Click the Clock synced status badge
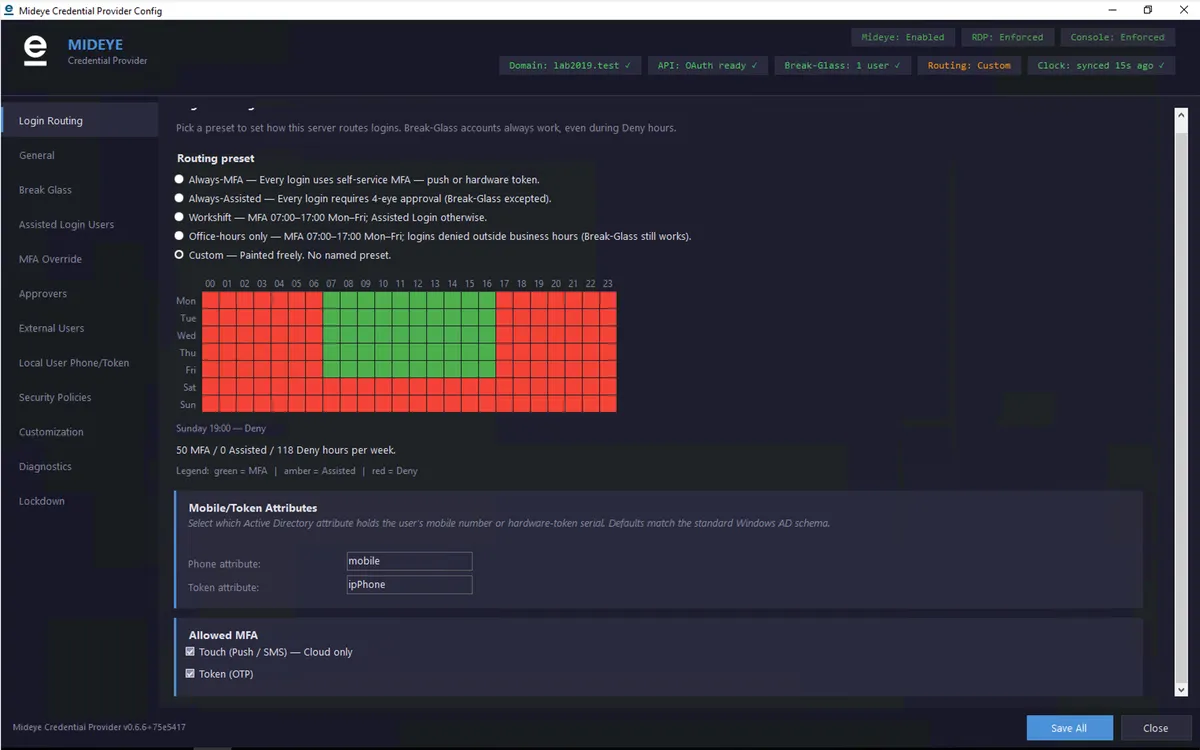Screen dimensions: 1200x750 1101,66
